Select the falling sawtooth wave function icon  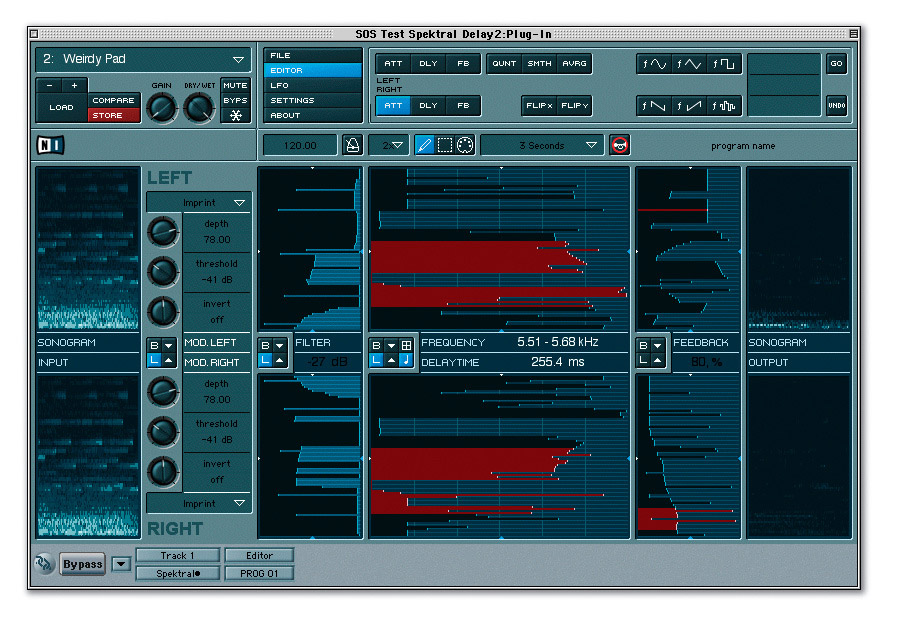653,104
